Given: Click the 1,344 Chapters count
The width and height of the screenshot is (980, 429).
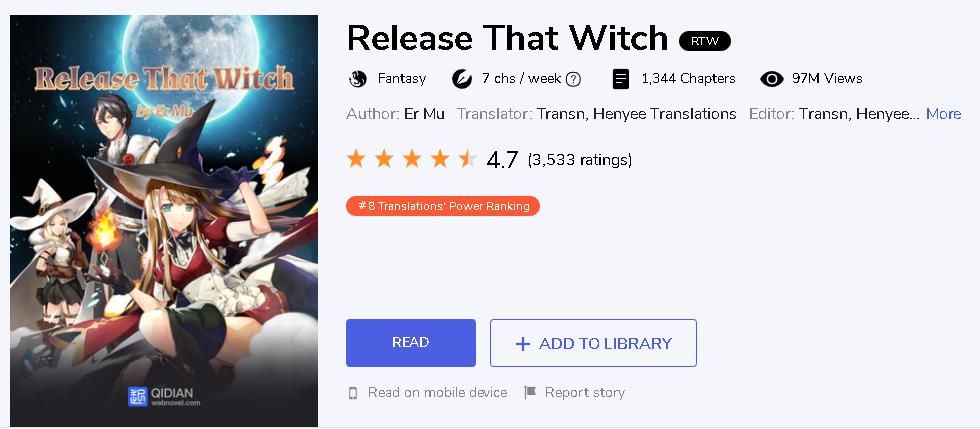Looking at the screenshot, I should [x=688, y=79].
